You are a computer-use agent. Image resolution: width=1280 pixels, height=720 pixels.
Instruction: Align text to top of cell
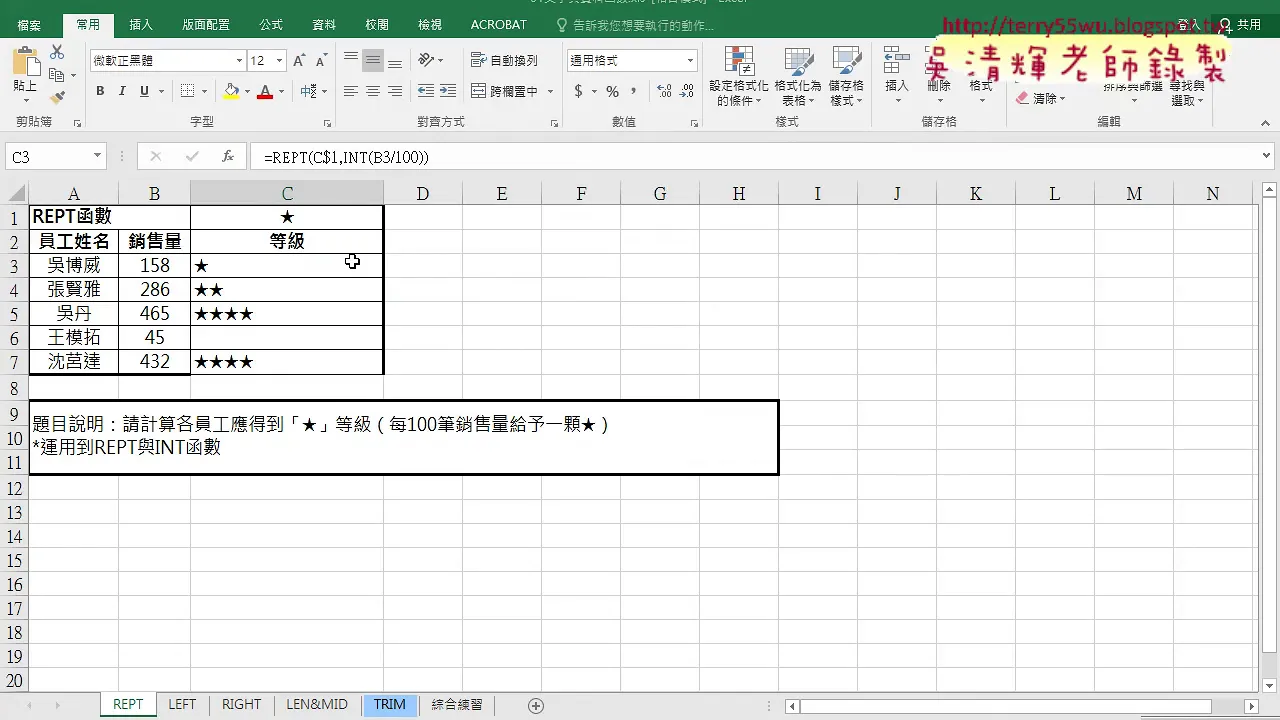click(x=351, y=60)
